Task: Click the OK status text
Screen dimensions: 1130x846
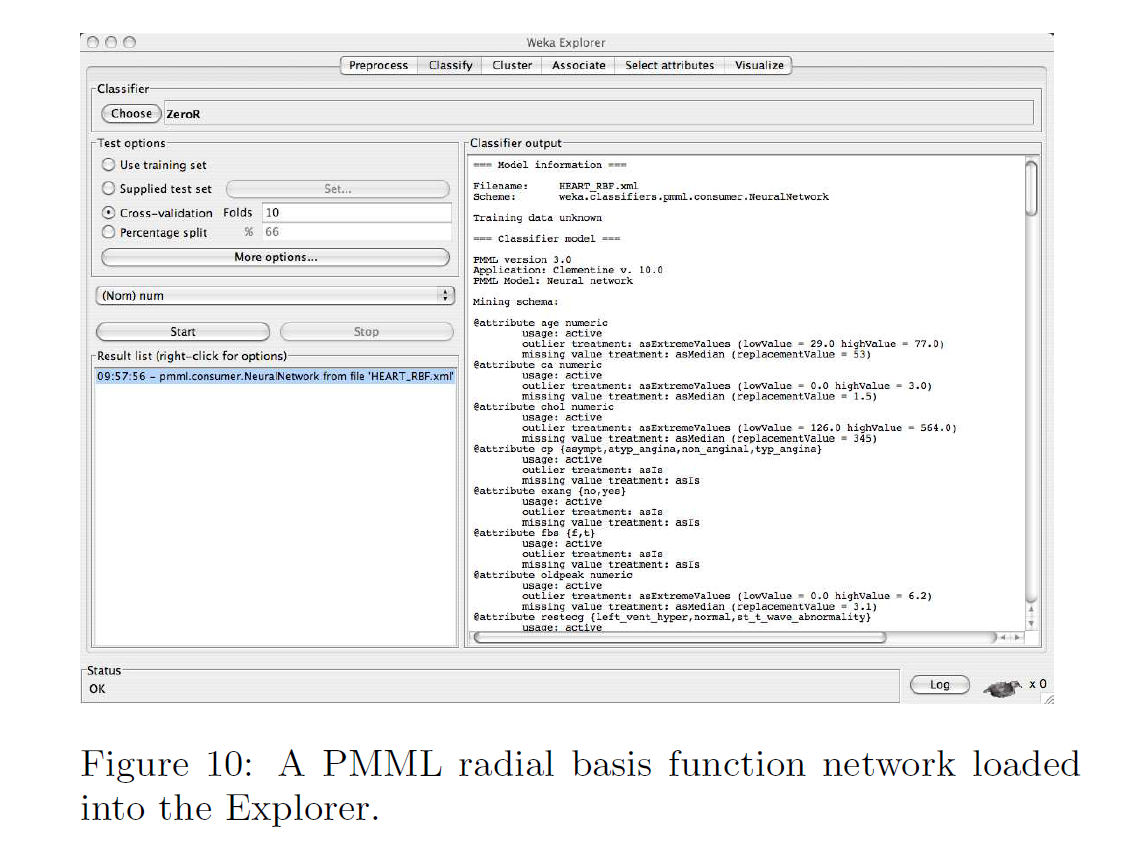Action: tap(97, 689)
